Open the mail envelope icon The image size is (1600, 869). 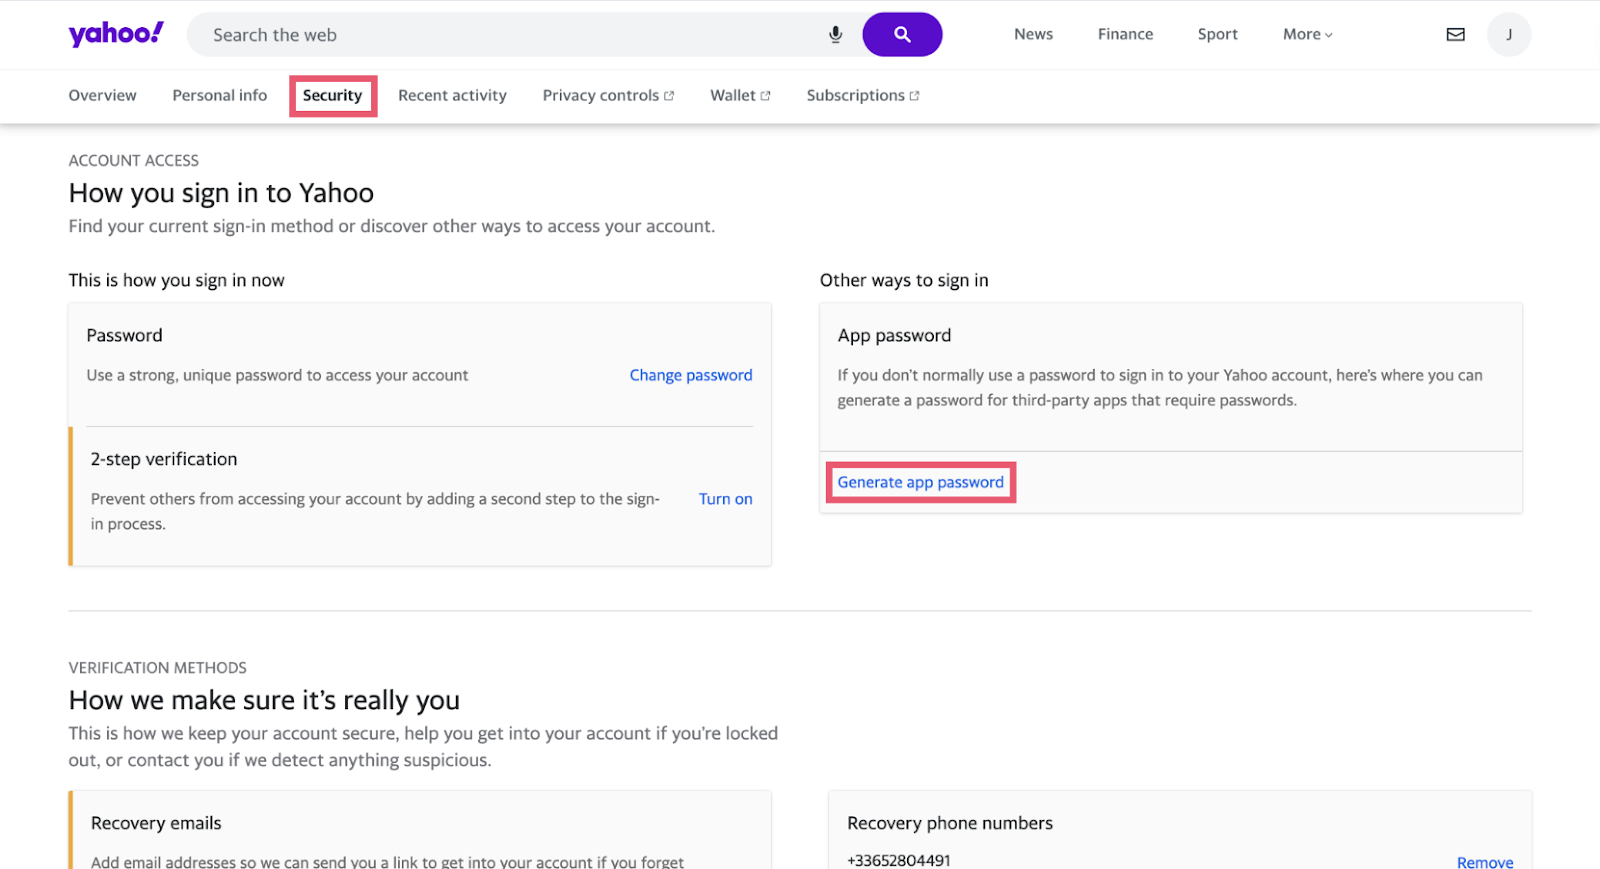pos(1456,35)
